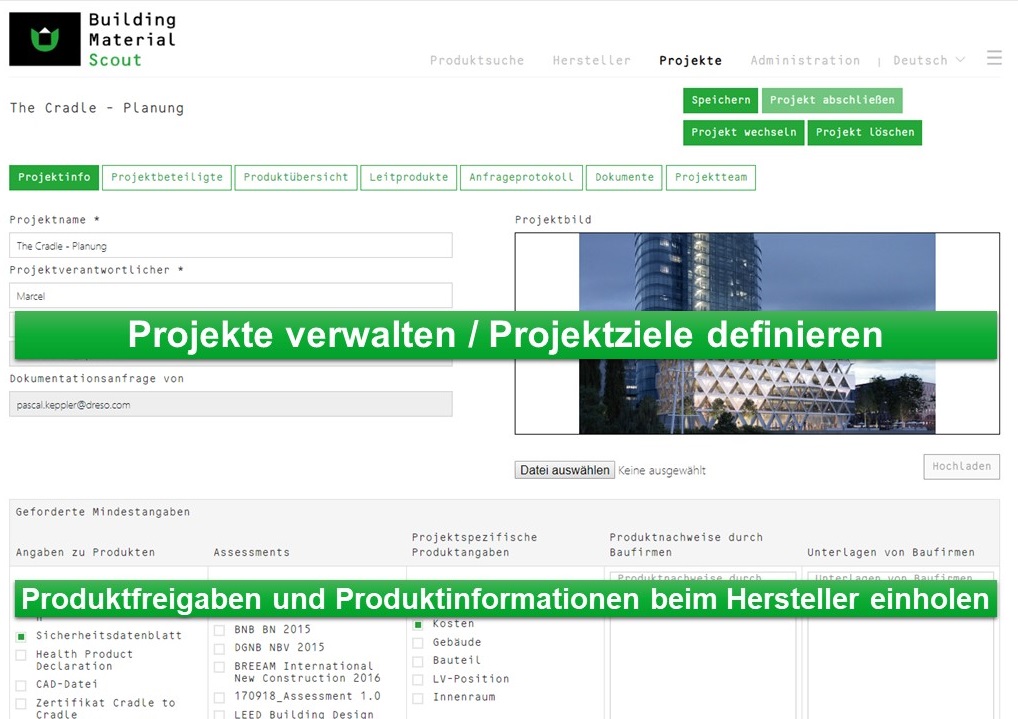
Task: Check the LV-Position checkbox
Action: click(x=418, y=679)
